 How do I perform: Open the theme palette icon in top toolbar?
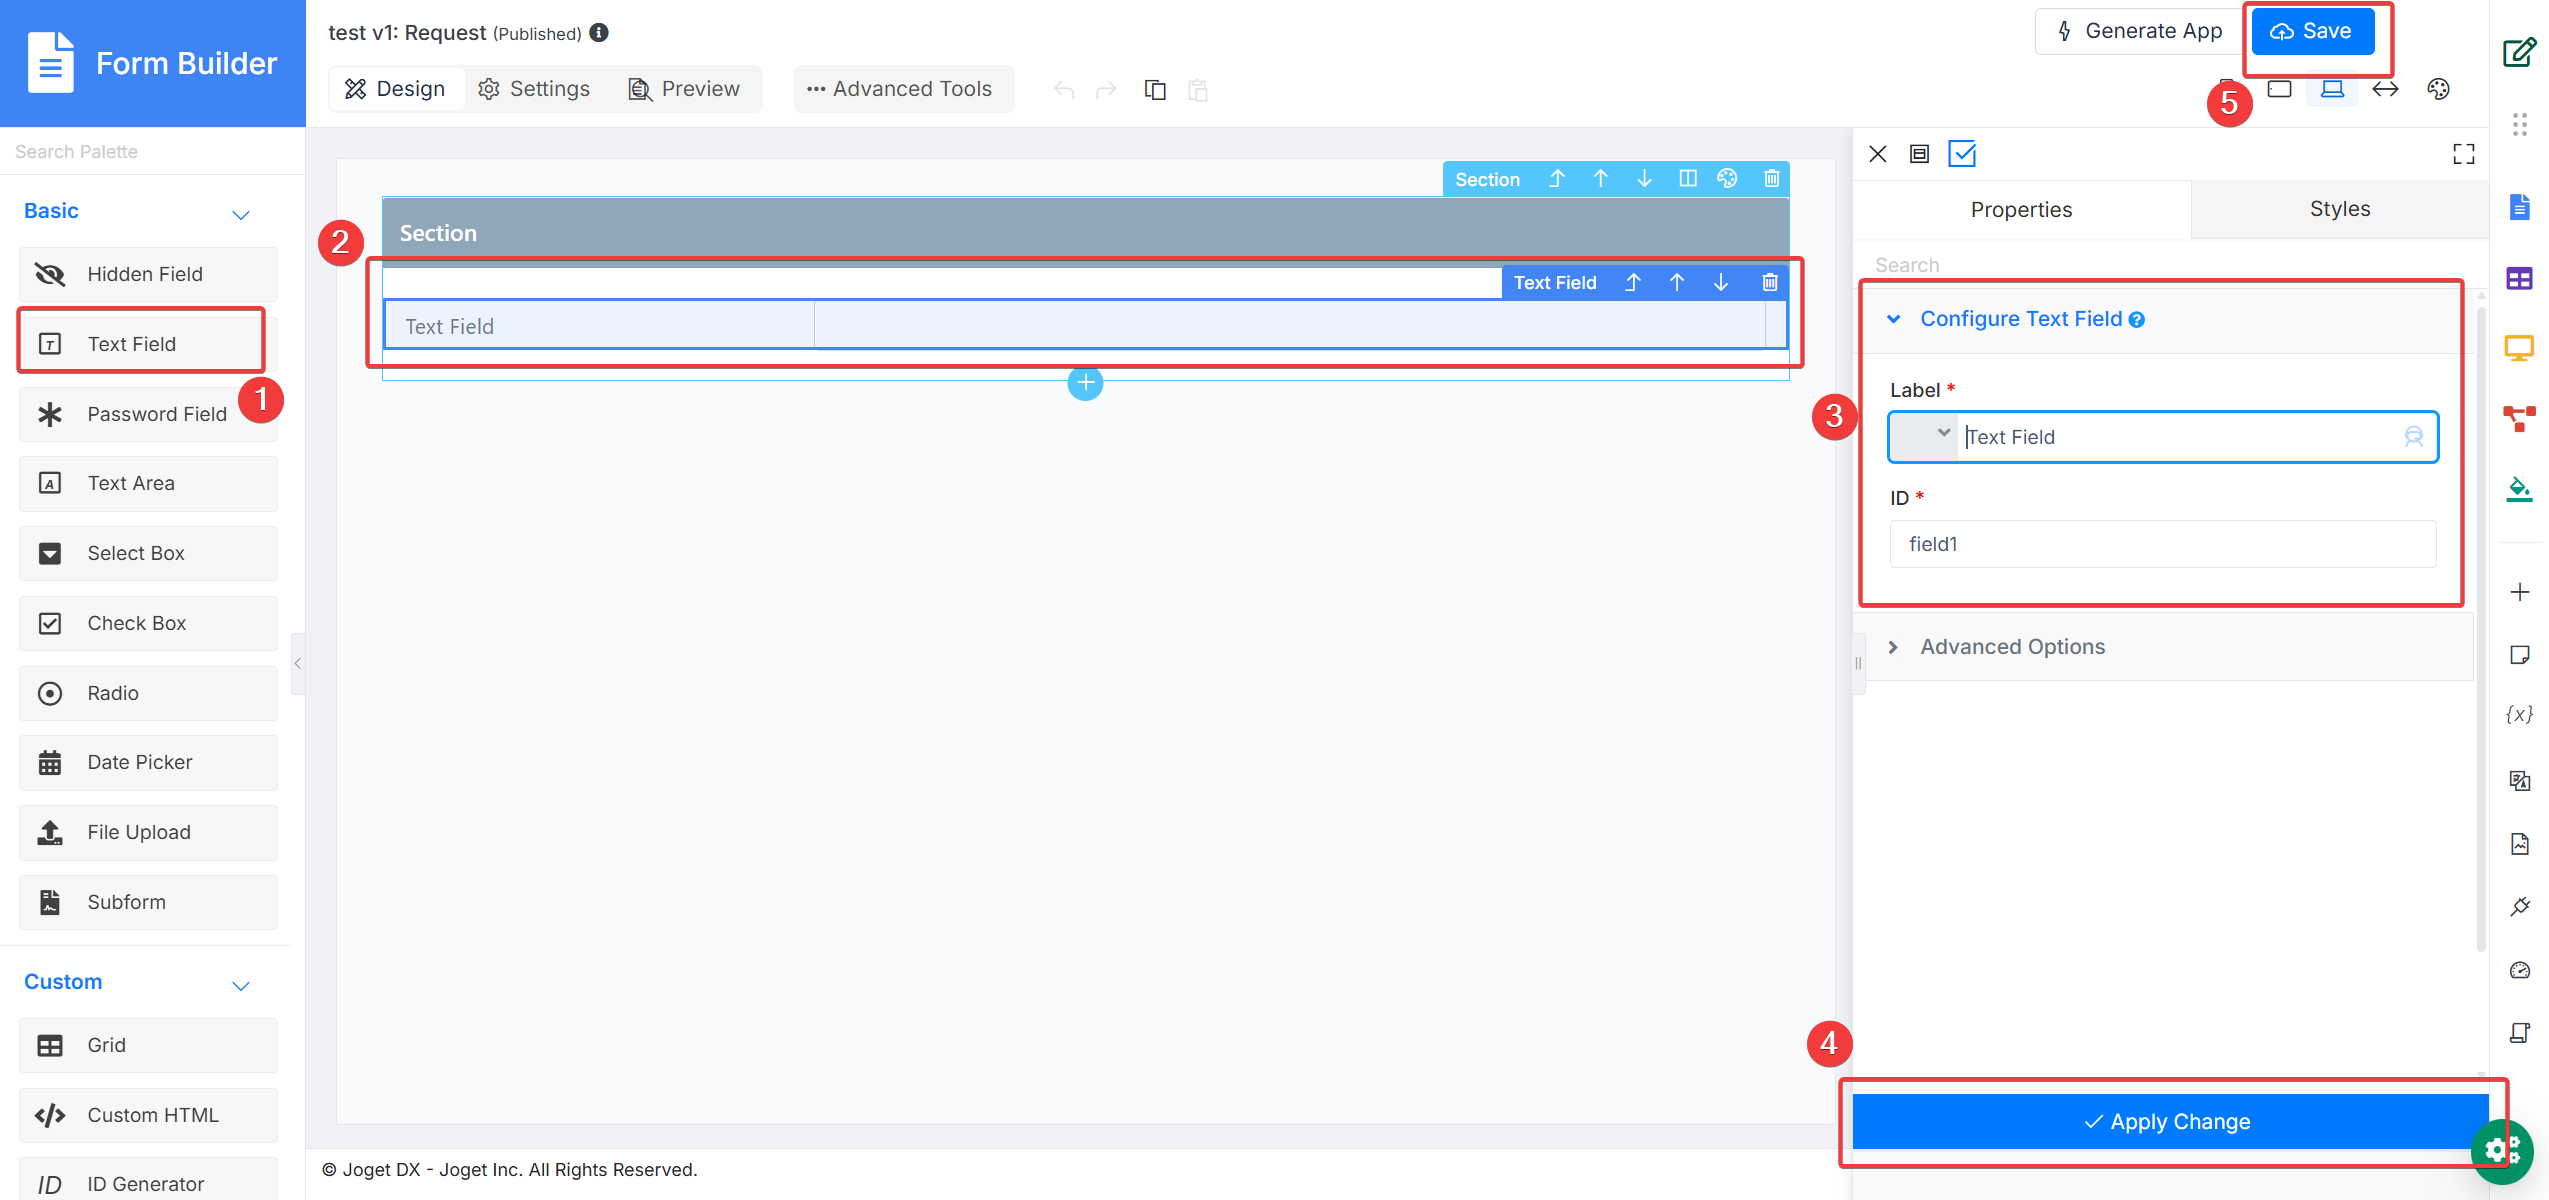pos(2438,89)
